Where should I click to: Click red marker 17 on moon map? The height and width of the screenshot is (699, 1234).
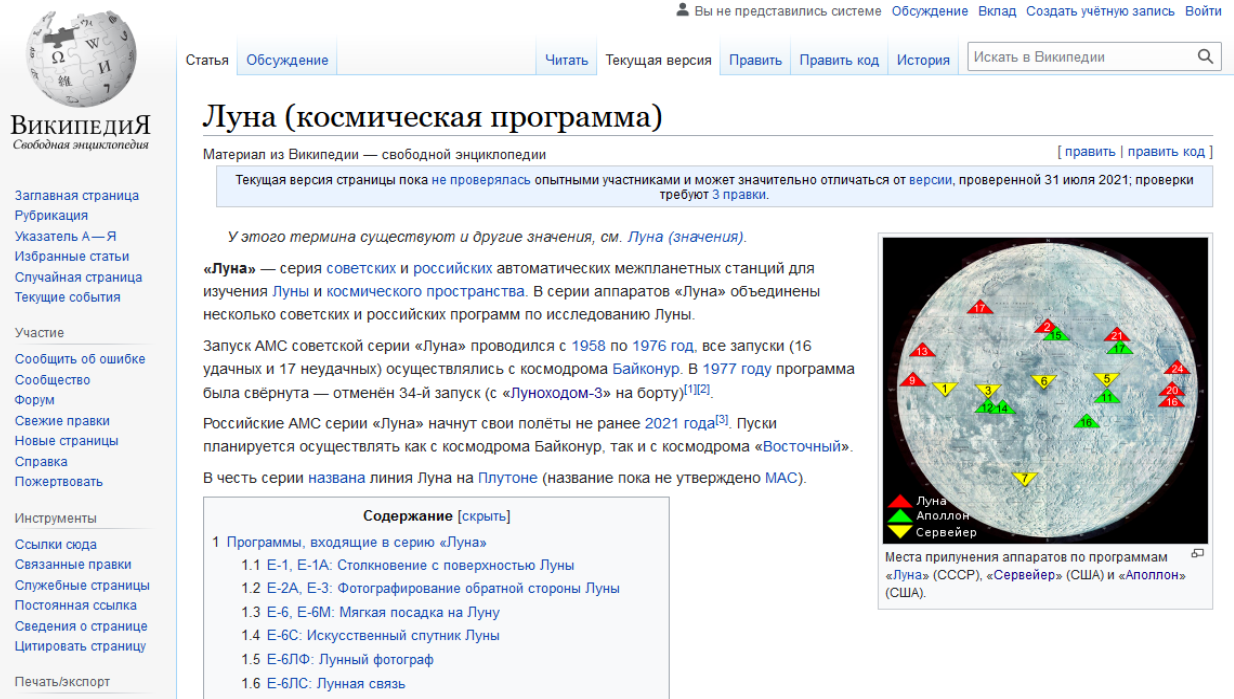pyautogui.click(x=980, y=307)
